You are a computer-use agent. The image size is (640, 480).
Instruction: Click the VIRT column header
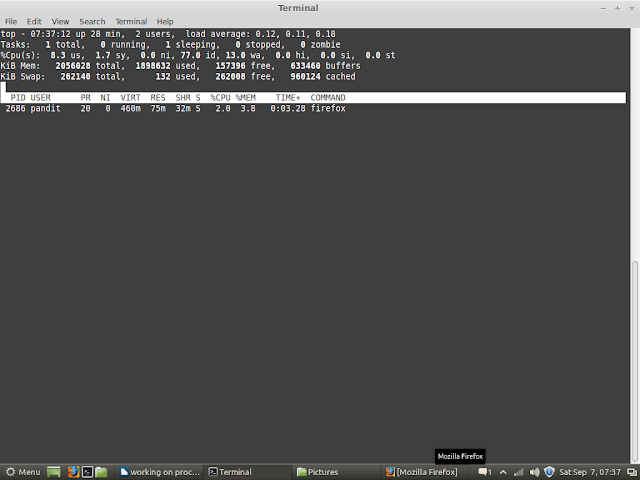point(130,98)
